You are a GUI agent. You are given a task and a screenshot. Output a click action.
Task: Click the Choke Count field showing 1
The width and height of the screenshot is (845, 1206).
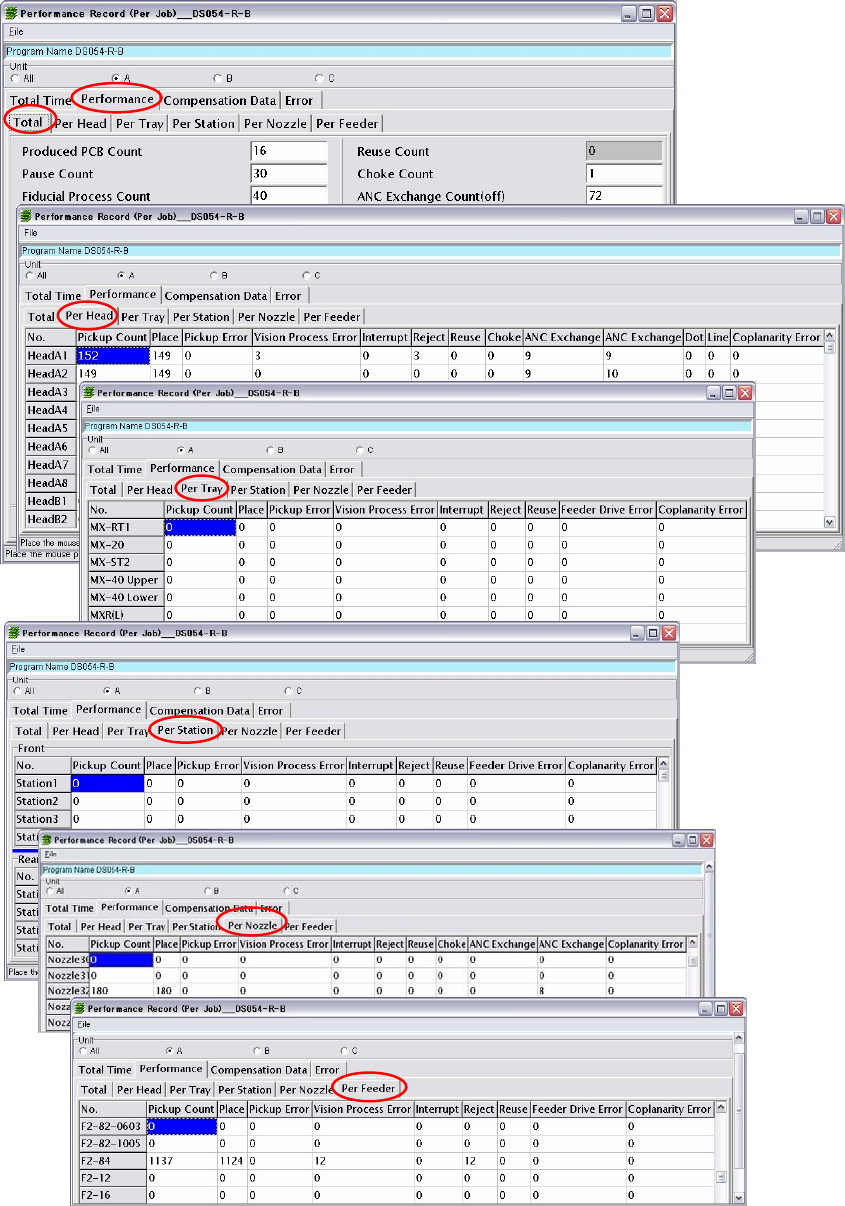tap(625, 174)
